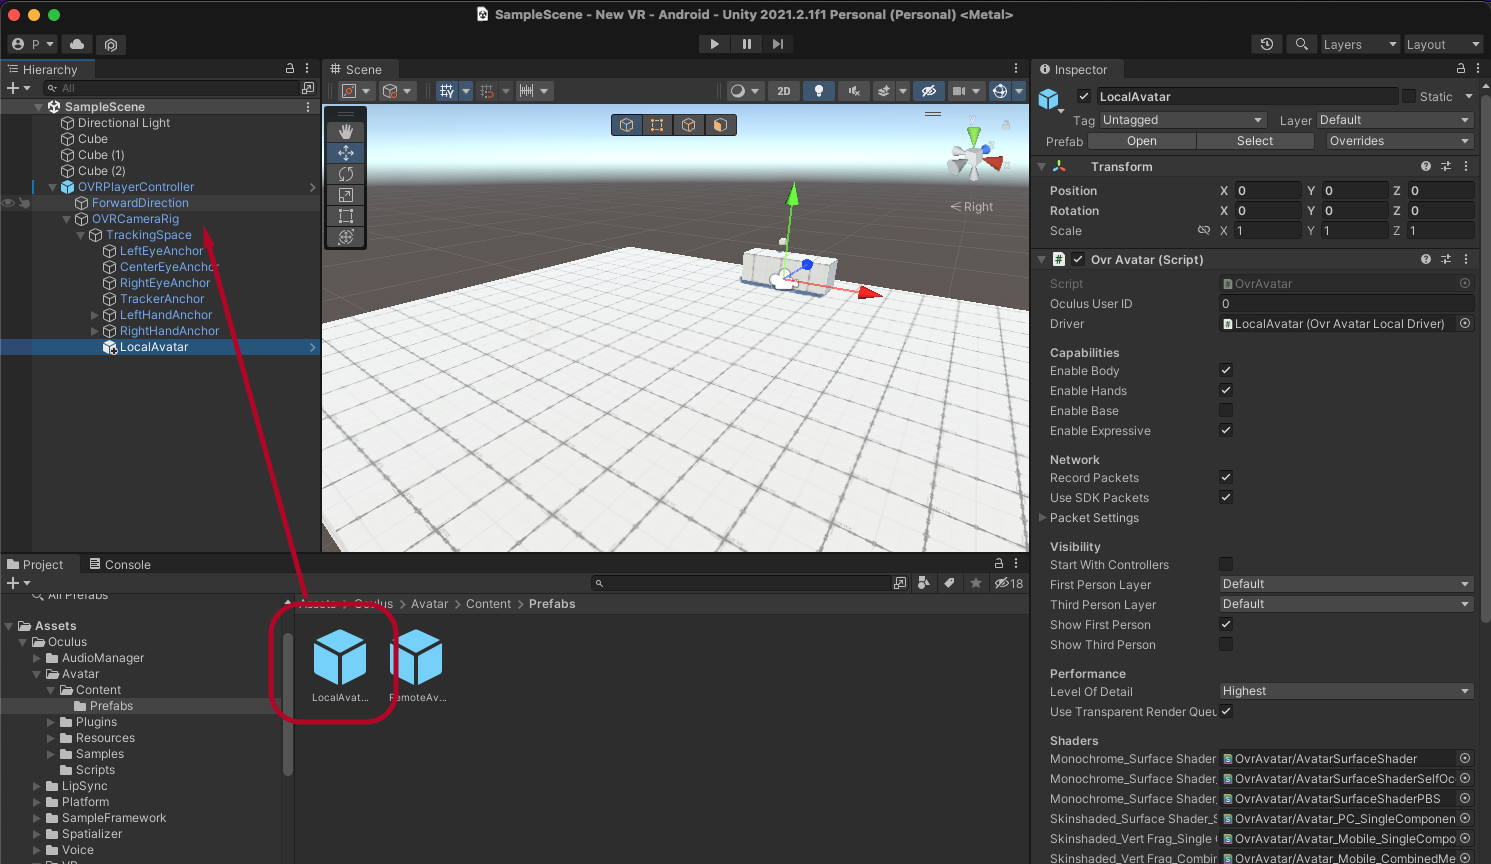Click the Pause button
This screenshot has height=864, width=1491.
pyautogui.click(x=746, y=44)
